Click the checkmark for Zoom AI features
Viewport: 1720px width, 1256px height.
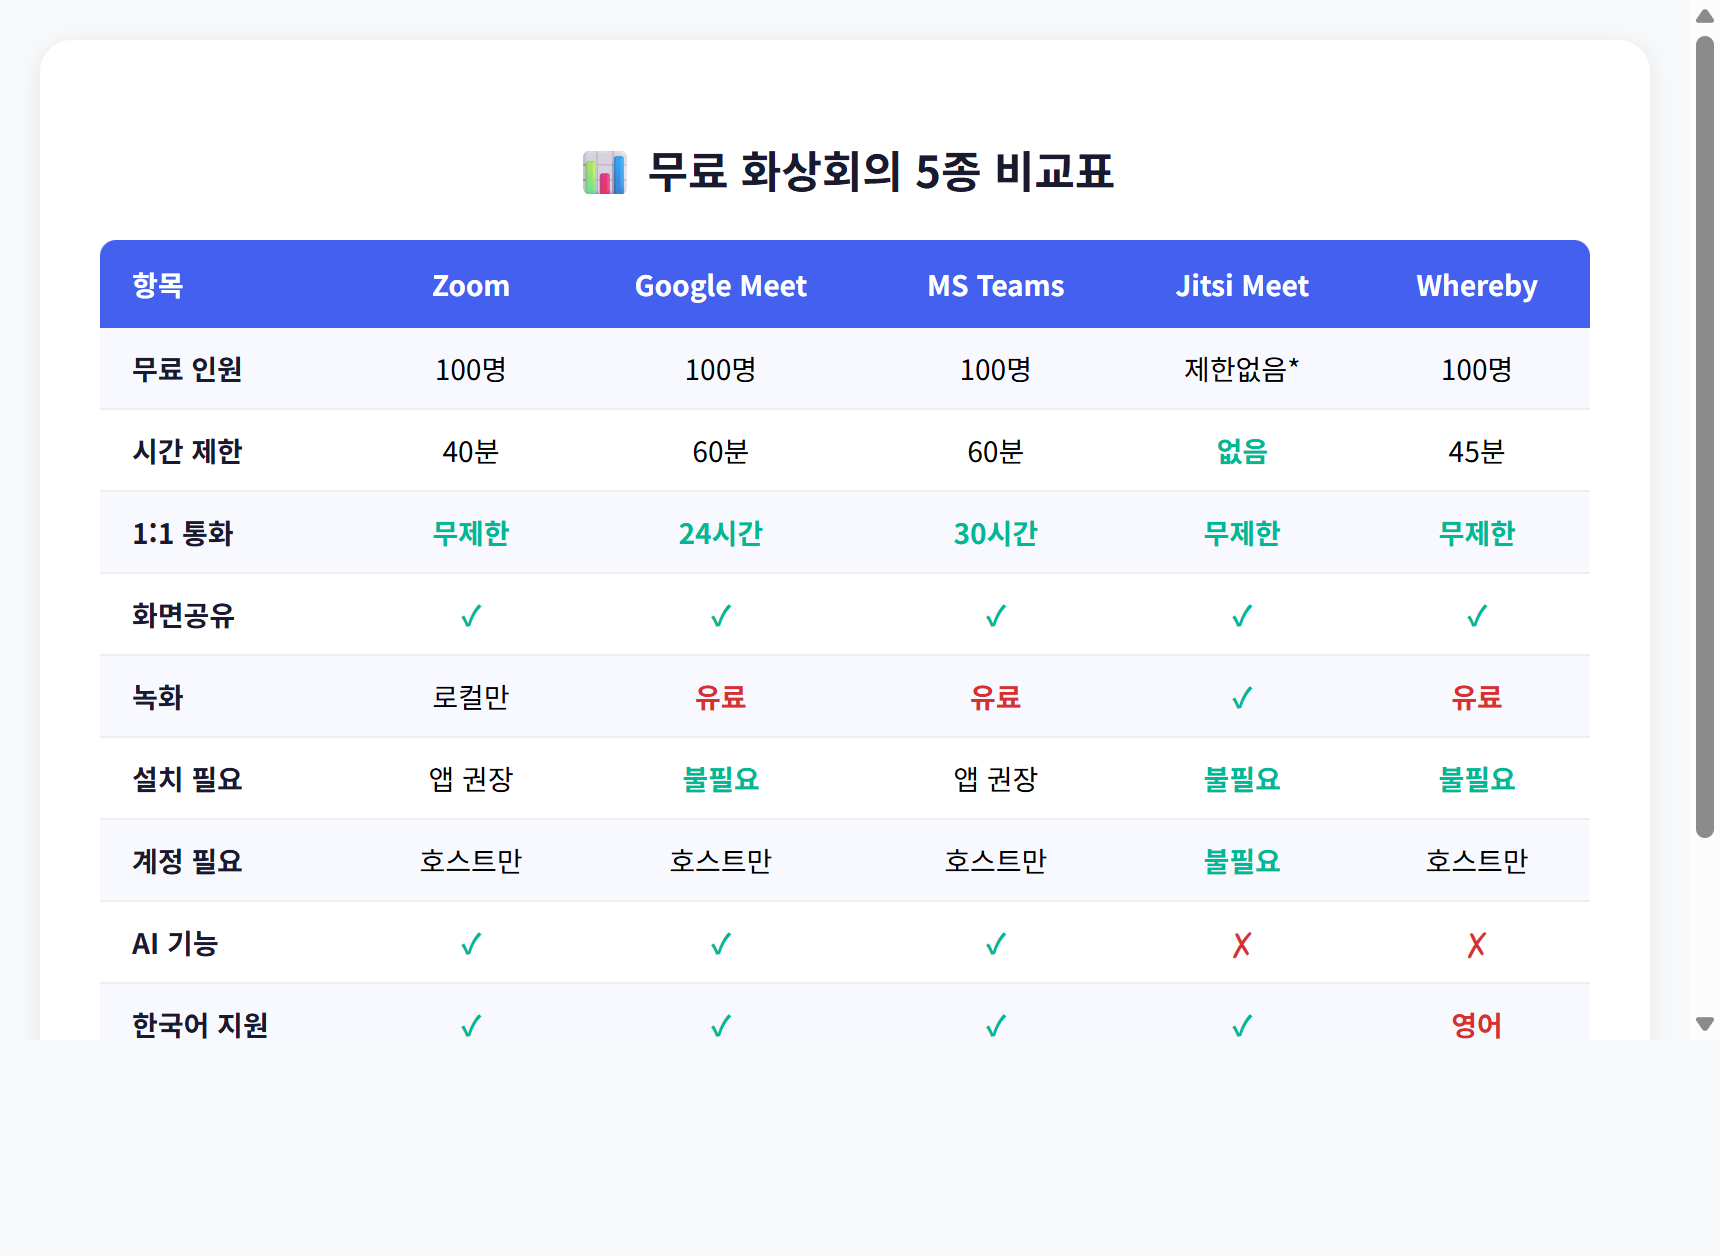(x=470, y=943)
